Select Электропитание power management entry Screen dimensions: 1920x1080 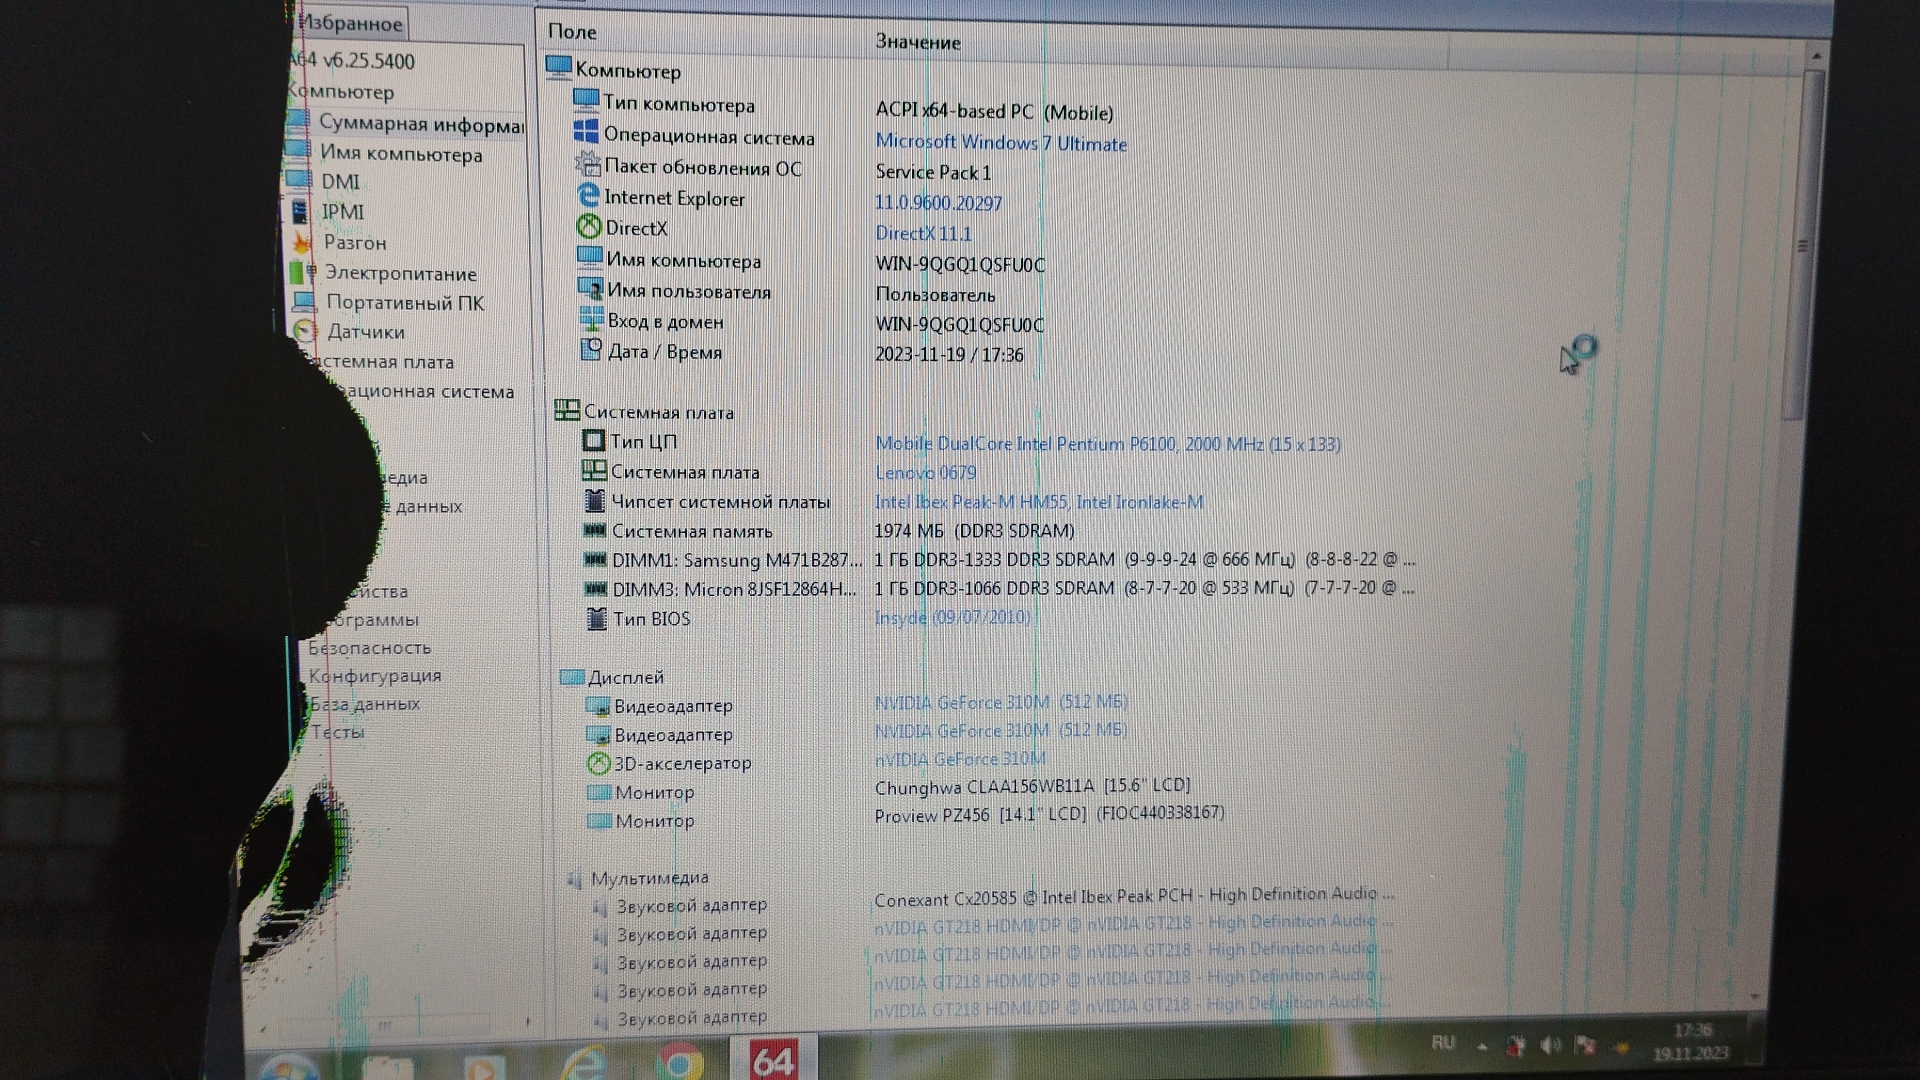pyautogui.click(x=400, y=273)
